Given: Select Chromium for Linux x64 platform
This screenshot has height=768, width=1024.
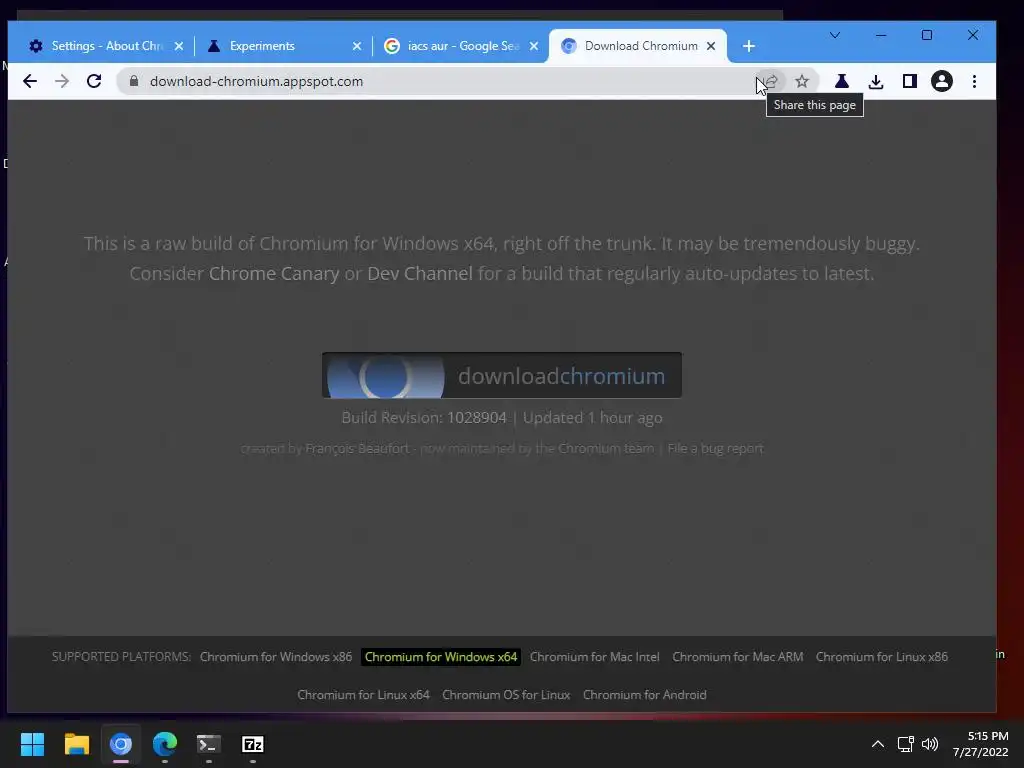Looking at the screenshot, I should tap(363, 695).
